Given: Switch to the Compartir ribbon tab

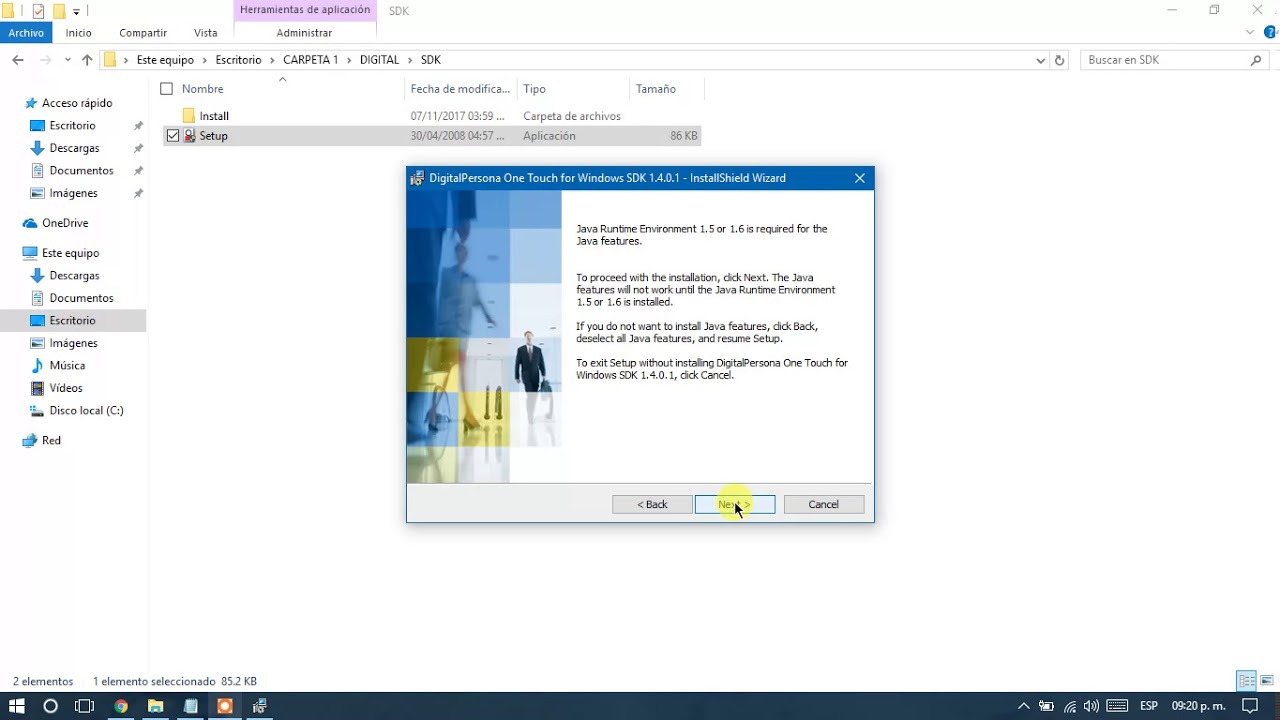Looking at the screenshot, I should [x=143, y=33].
